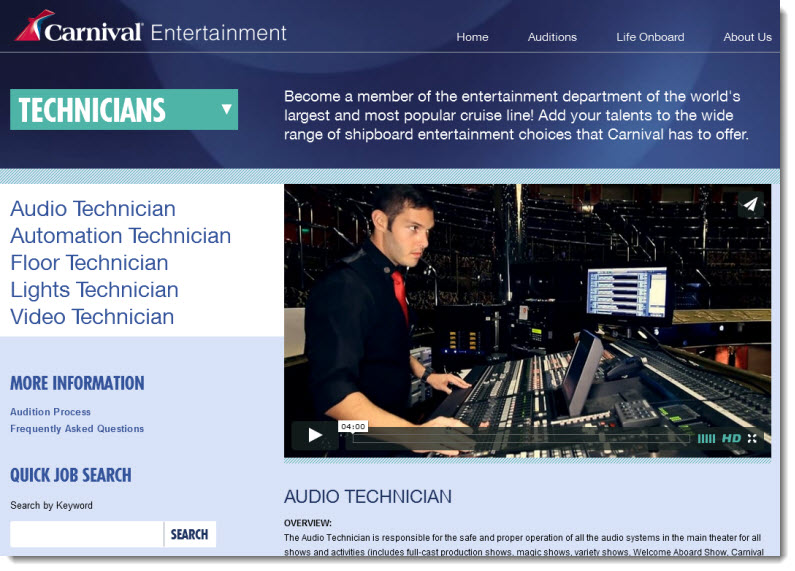Click the share paper-plane icon on video
Viewport: 795px width, 571px height.
pyautogui.click(x=750, y=205)
